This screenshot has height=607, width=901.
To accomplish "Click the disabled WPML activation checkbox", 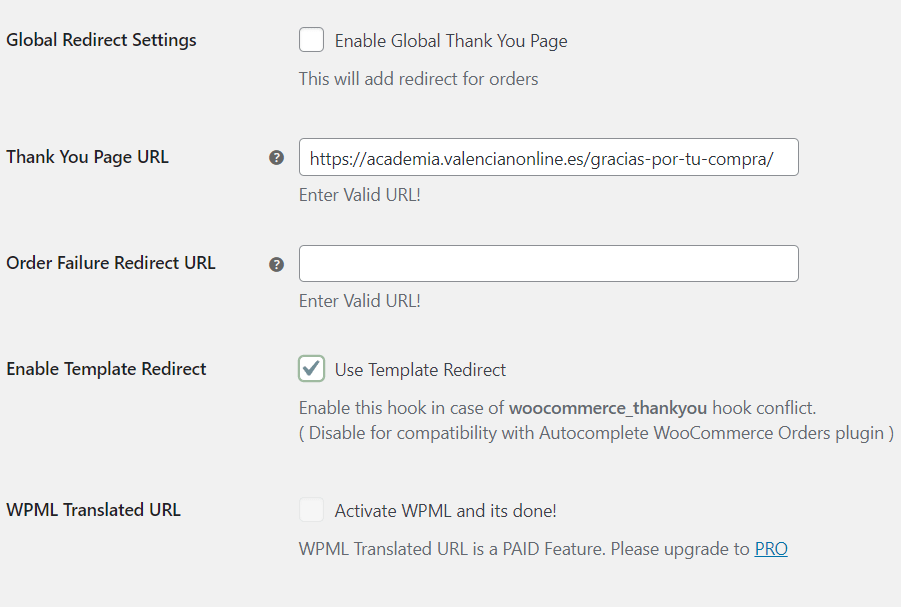I will pyautogui.click(x=311, y=510).
